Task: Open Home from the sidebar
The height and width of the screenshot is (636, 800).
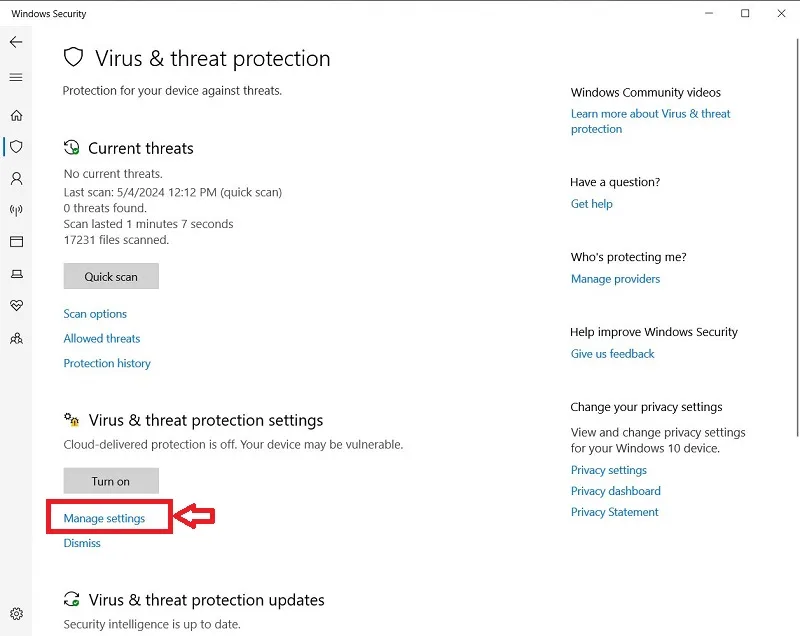Action: pos(16,115)
